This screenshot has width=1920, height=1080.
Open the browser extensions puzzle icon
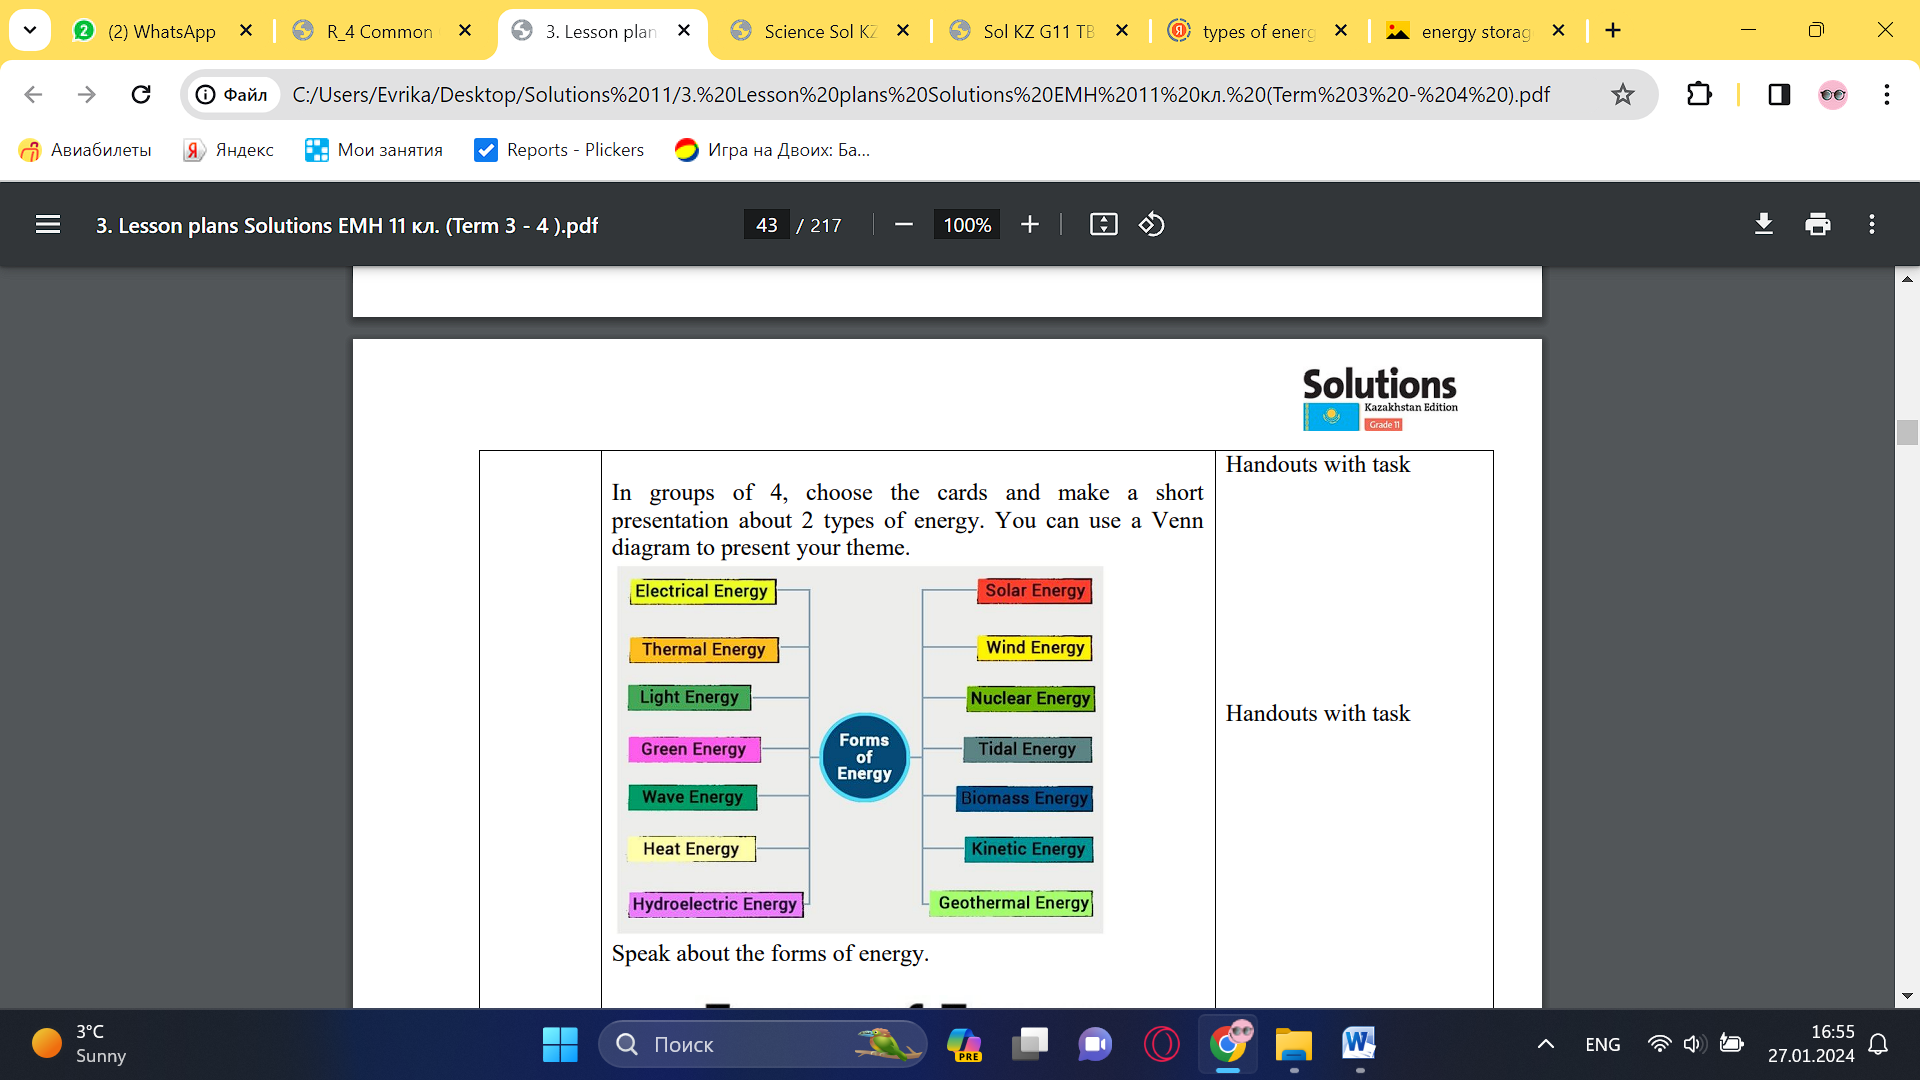[1699, 94]
